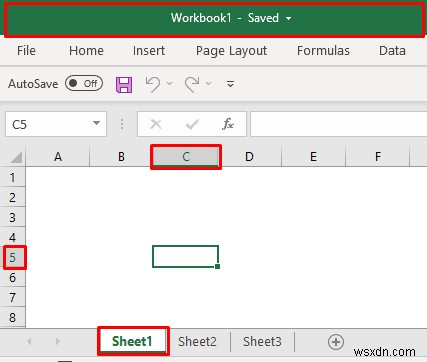
Task: Select row 2 header
Action: pos(12,197)
